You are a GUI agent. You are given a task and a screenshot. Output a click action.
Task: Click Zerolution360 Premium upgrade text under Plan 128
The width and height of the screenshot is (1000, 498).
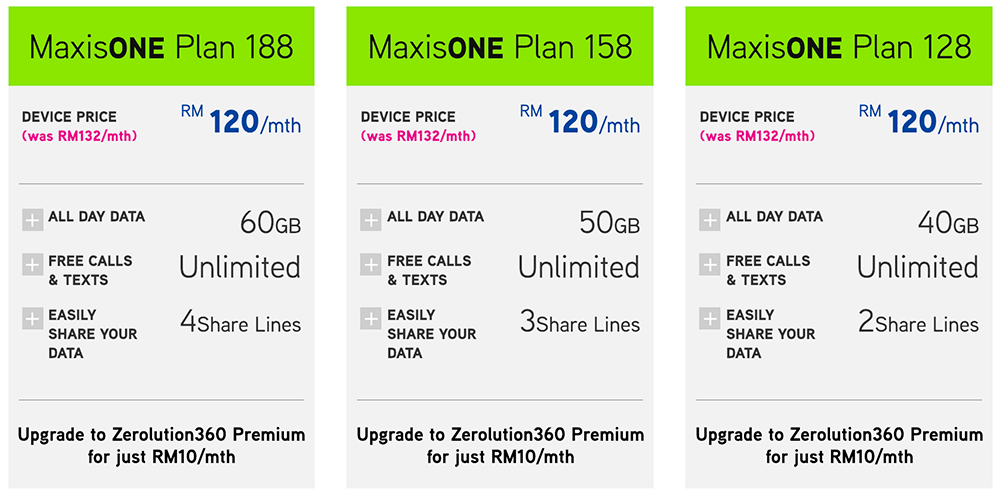pos(839,446)
